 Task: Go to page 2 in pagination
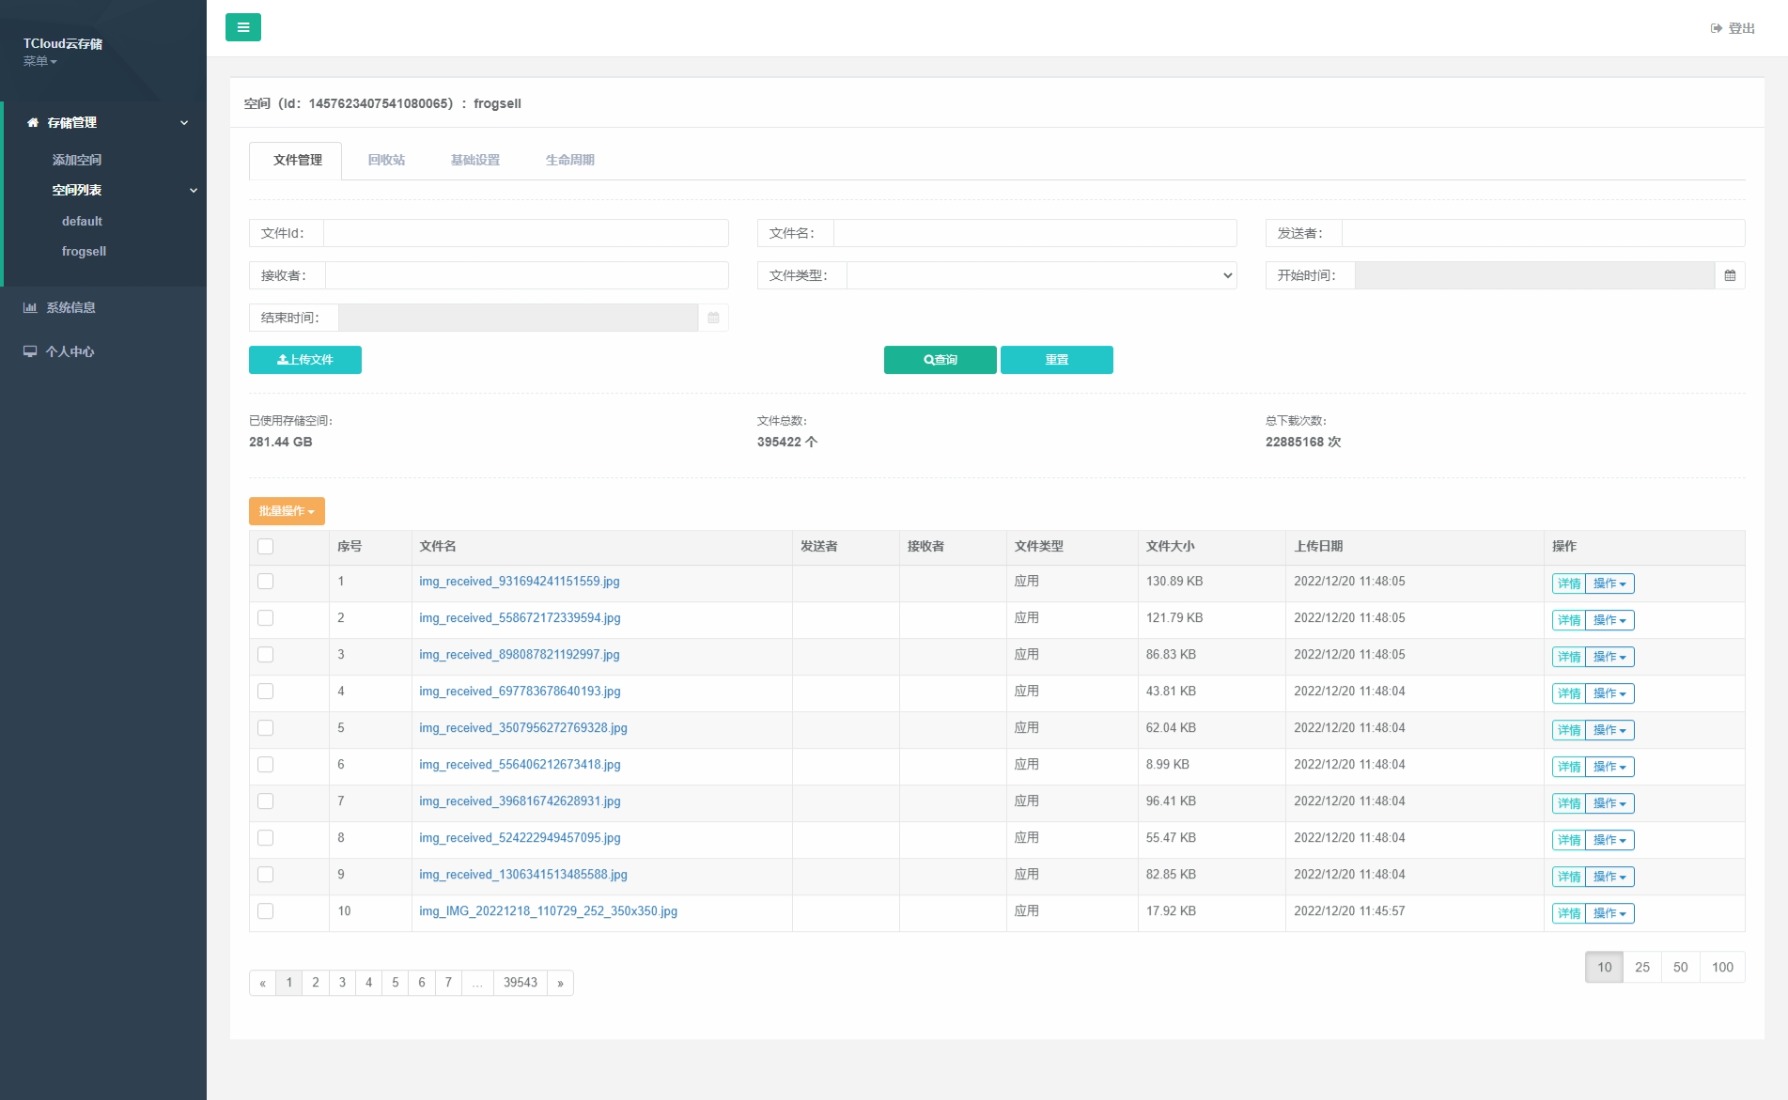click(x=316, y=983)
